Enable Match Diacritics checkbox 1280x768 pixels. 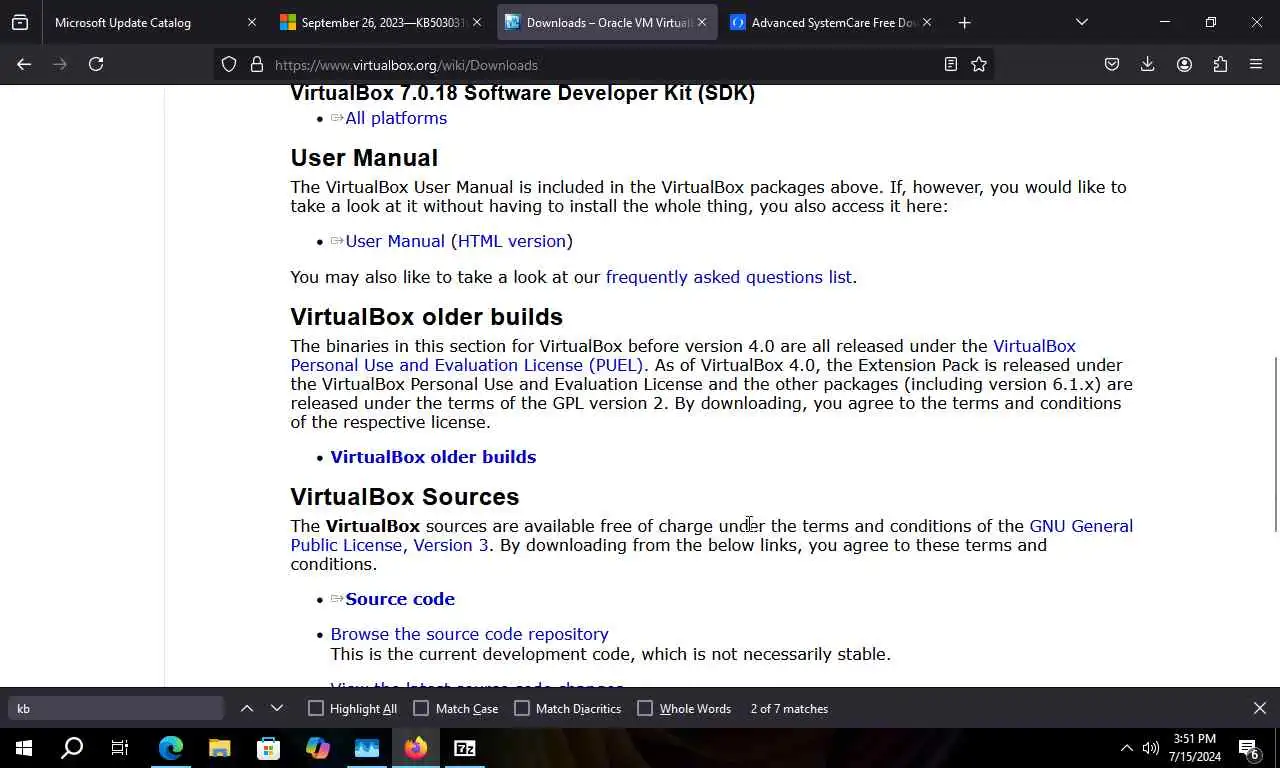point(522,708)
